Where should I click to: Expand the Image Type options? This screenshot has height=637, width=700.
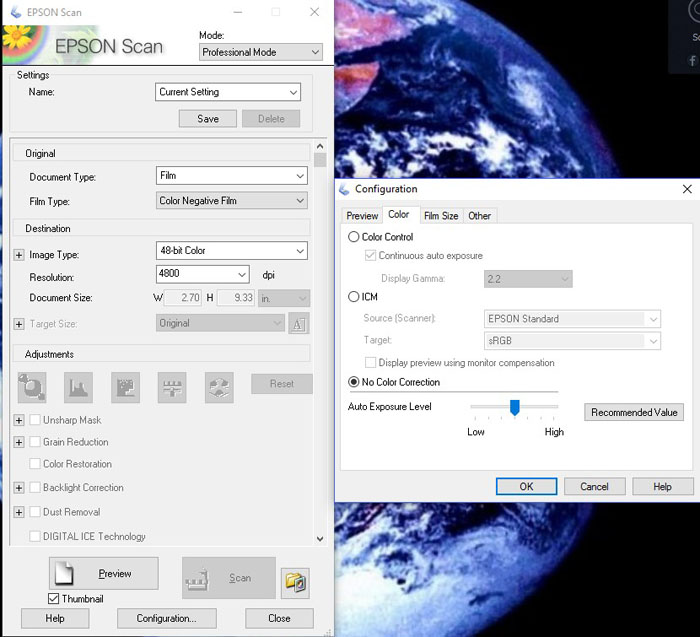(x=19, y=255)
